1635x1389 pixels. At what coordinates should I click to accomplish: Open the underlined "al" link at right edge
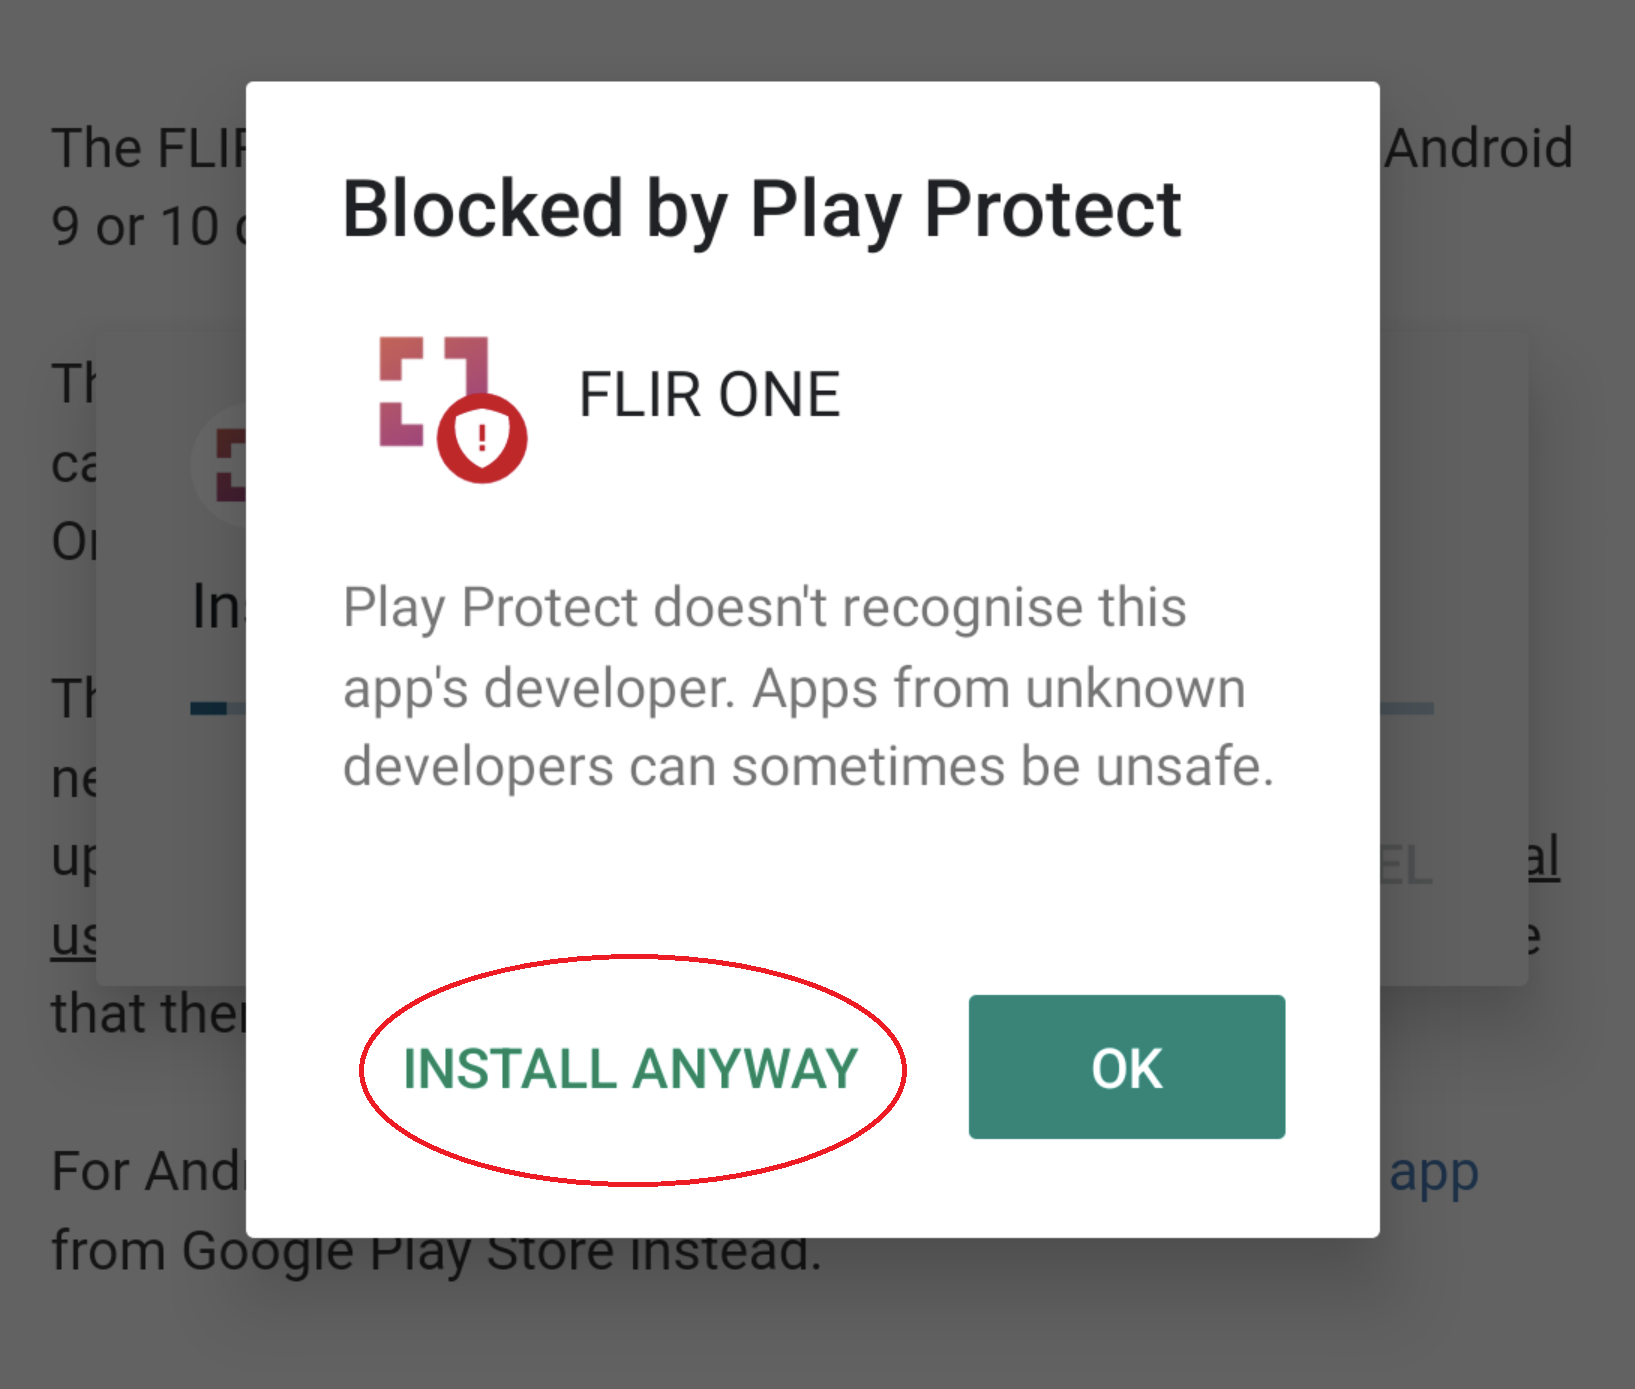[1543, 858]
